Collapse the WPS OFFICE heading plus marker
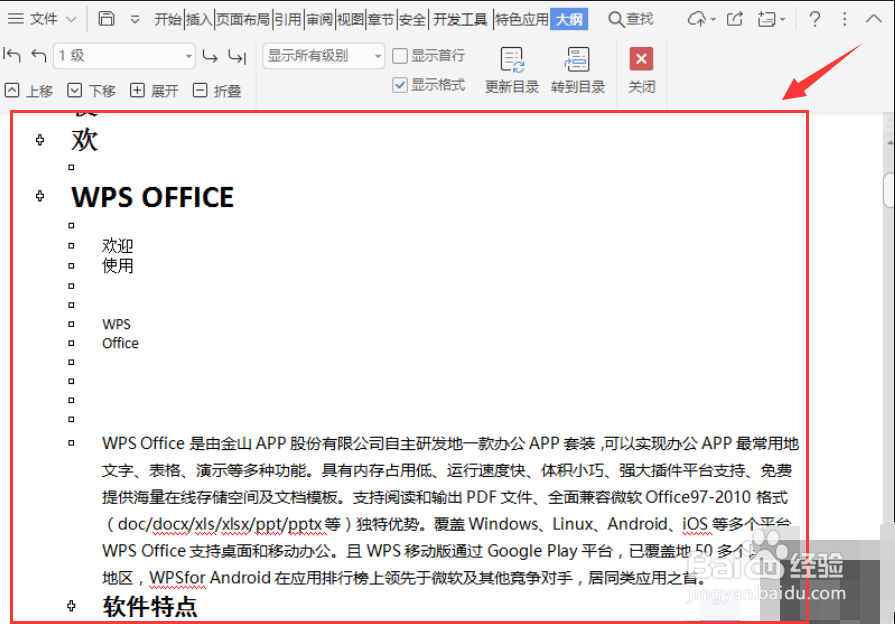Image resolution: width=895 pixels, height=624 pixels. (x=40, y=196)
